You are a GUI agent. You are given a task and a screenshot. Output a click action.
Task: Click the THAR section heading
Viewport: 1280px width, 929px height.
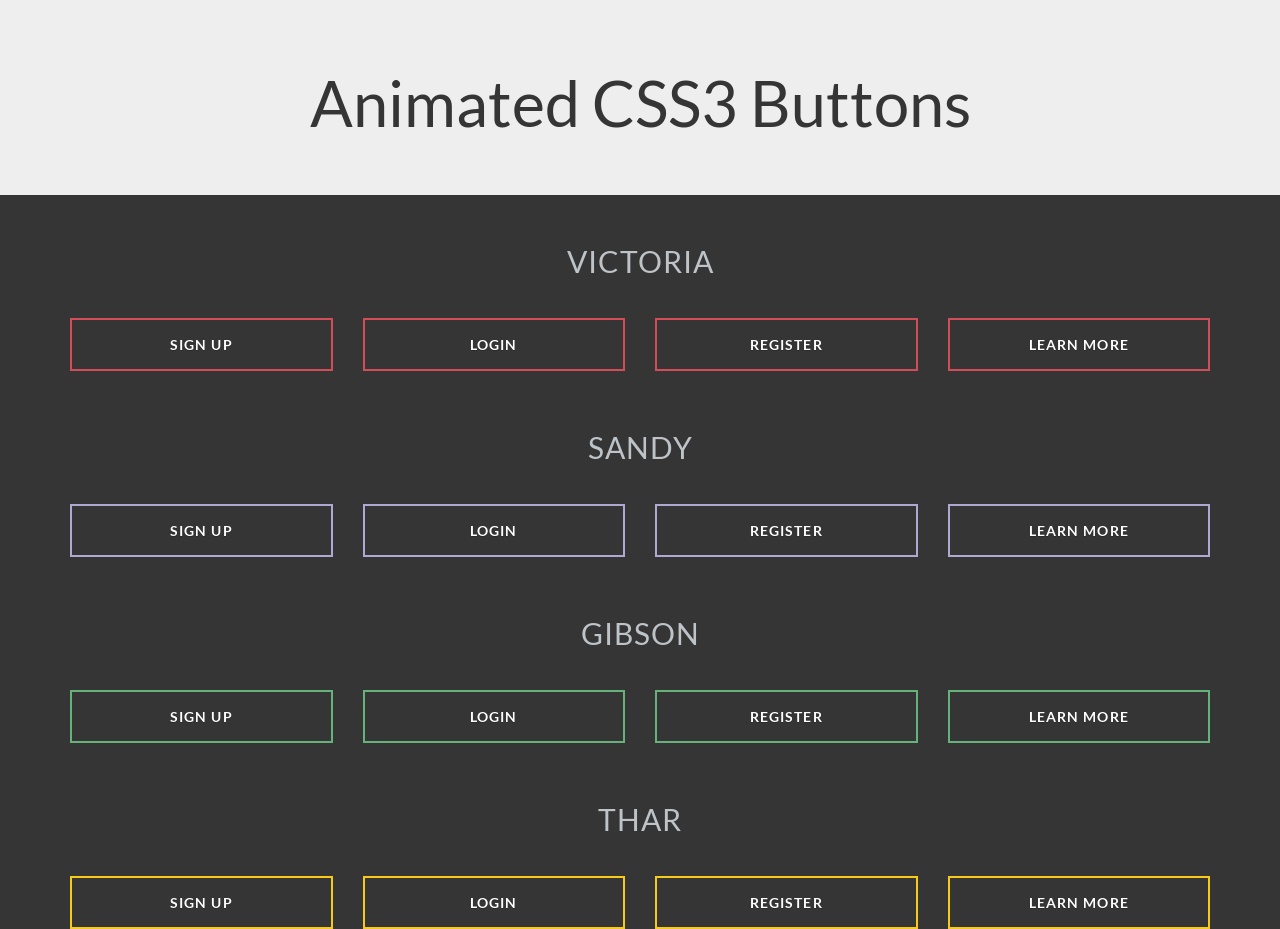point(640,820)
